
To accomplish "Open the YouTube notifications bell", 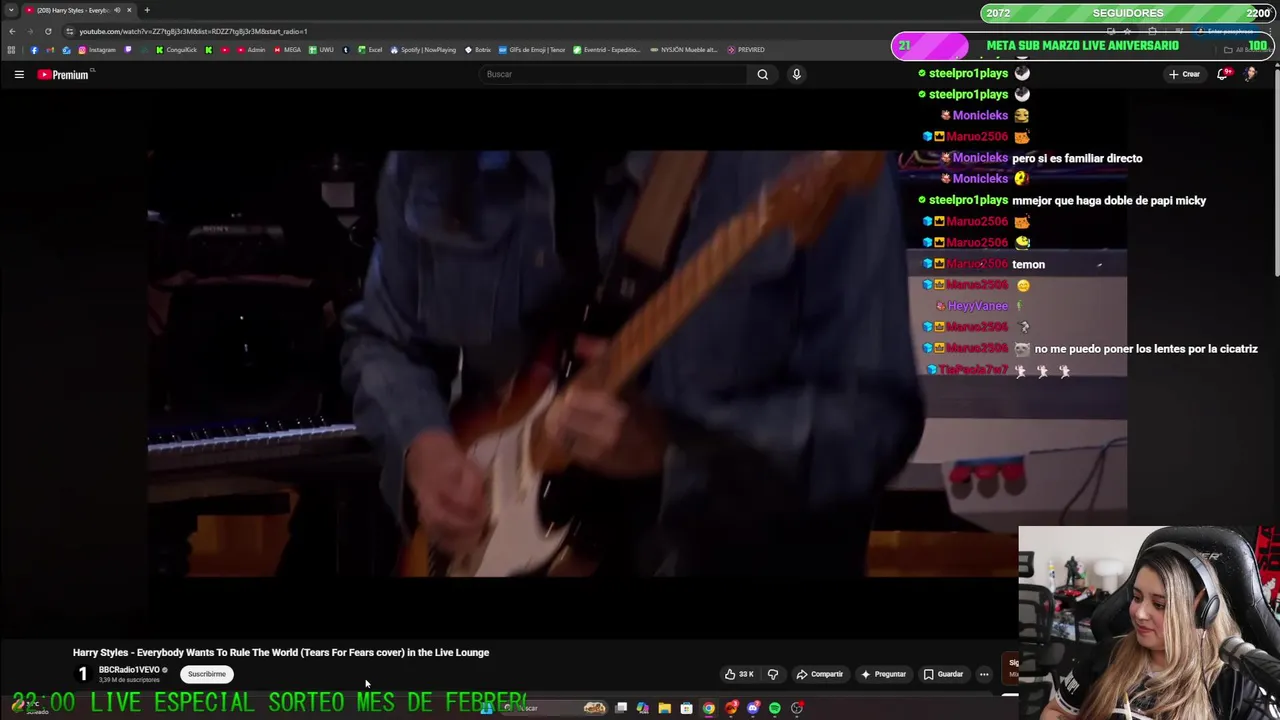I will [1222, 74].
